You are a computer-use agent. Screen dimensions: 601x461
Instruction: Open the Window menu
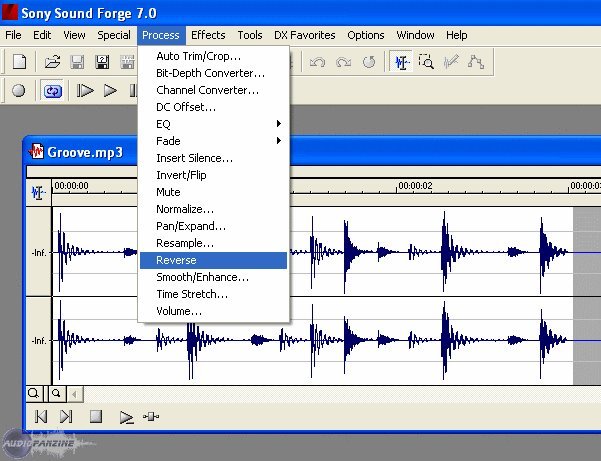415,35
